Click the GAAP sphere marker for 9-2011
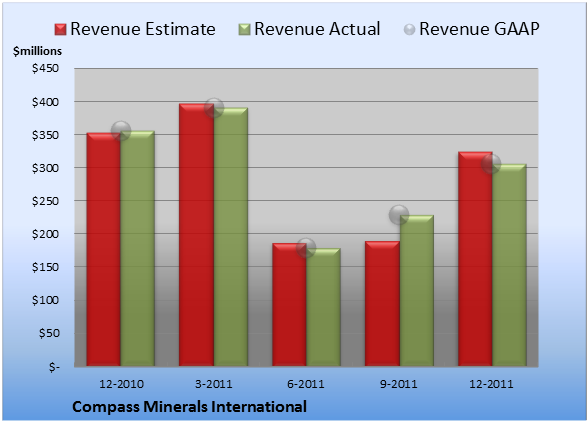This screenshot has height=422, width=588. 399,215
